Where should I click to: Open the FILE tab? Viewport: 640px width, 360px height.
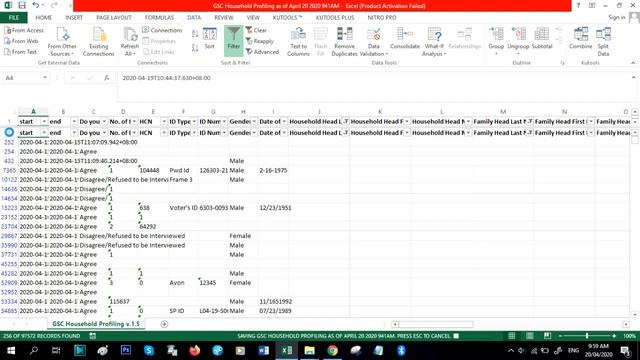tap(13, 18)
